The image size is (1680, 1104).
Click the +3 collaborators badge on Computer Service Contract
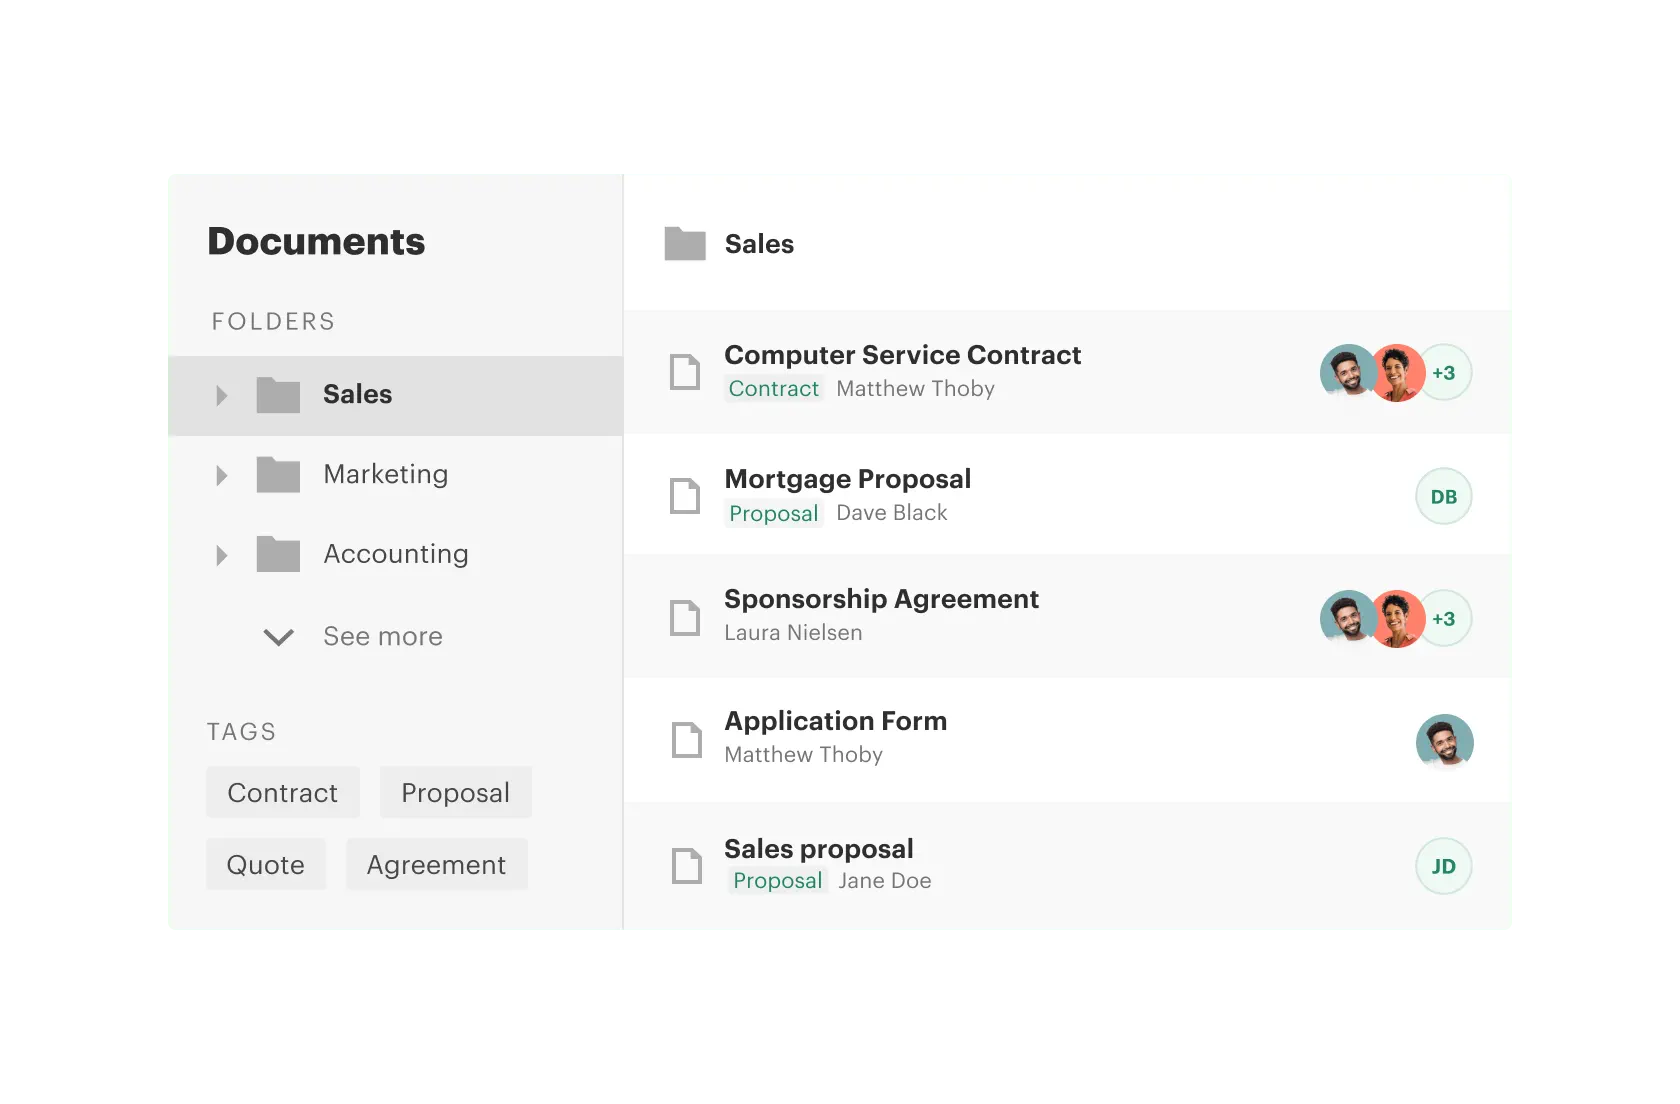click(x=1445, y=373)
